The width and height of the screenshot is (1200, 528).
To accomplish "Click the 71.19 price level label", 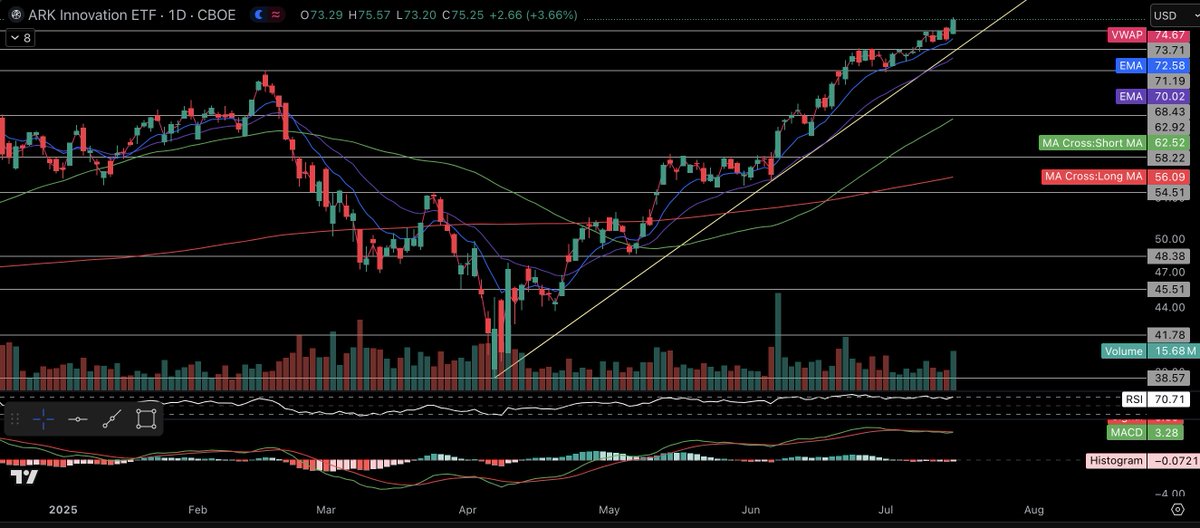I will (x=1169, y=81).
